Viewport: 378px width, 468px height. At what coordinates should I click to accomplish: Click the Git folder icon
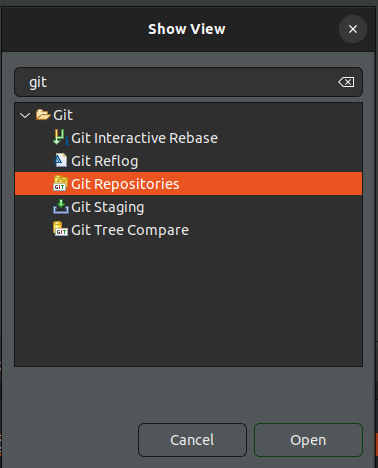[x=43, y=115]
